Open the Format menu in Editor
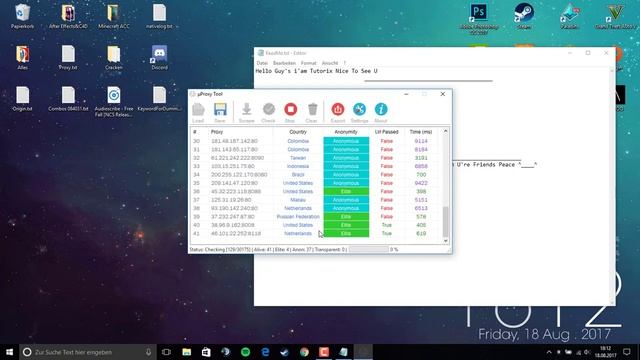 (309, 63)
